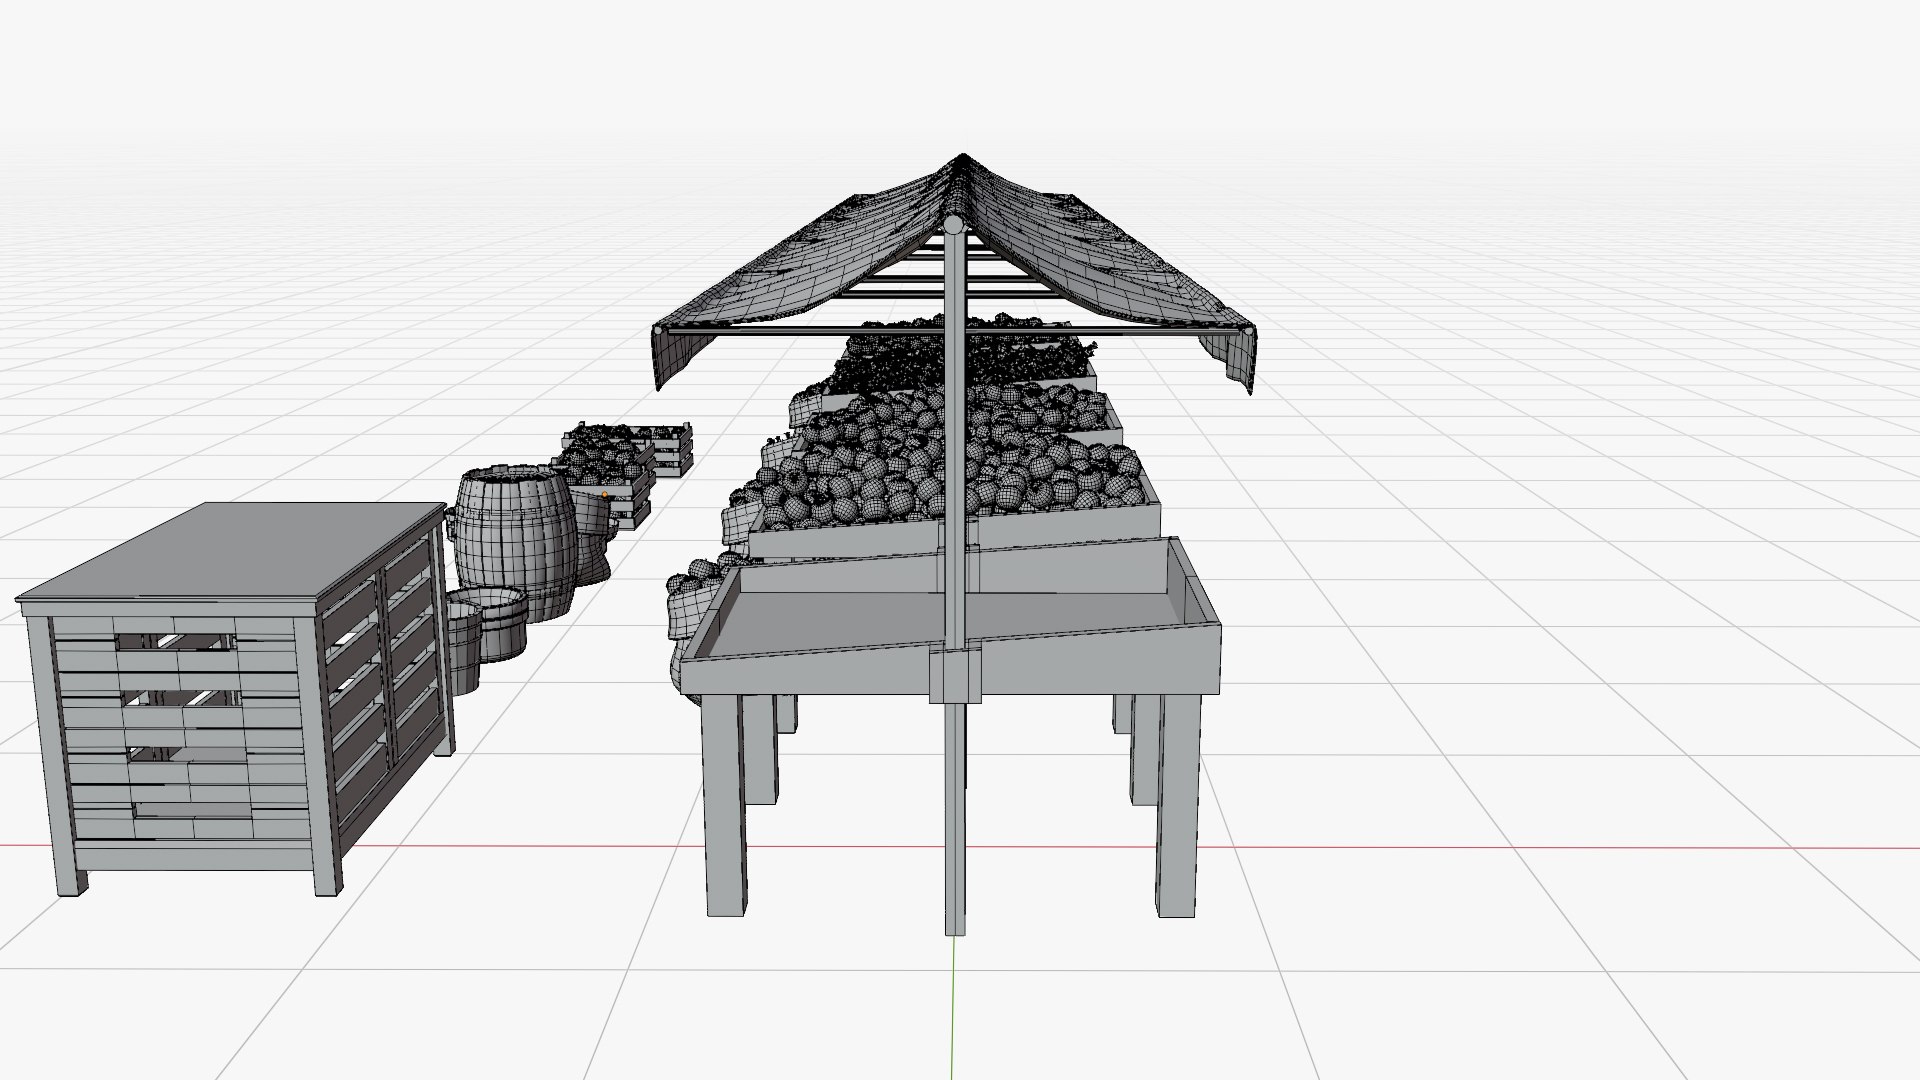Select the large wooden barrel
1920x1080 pixels.
pos(515,543)
